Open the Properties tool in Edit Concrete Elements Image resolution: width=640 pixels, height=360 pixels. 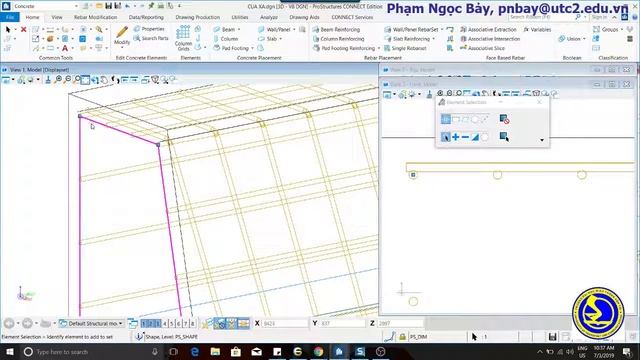[149, 29]
